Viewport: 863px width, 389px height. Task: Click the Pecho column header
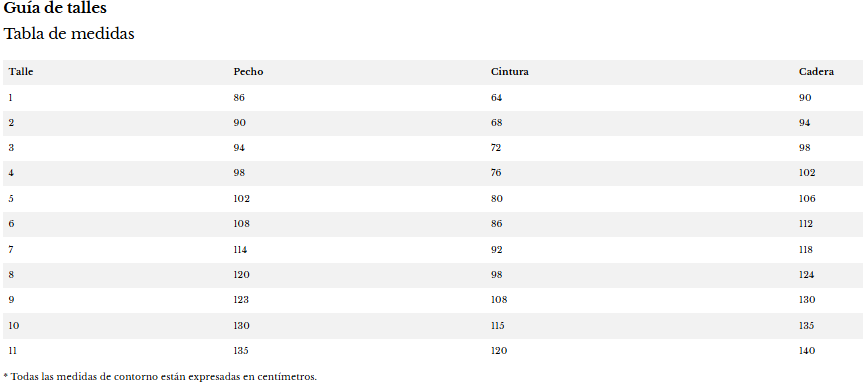pyautogui.click(x=248, y=72)
